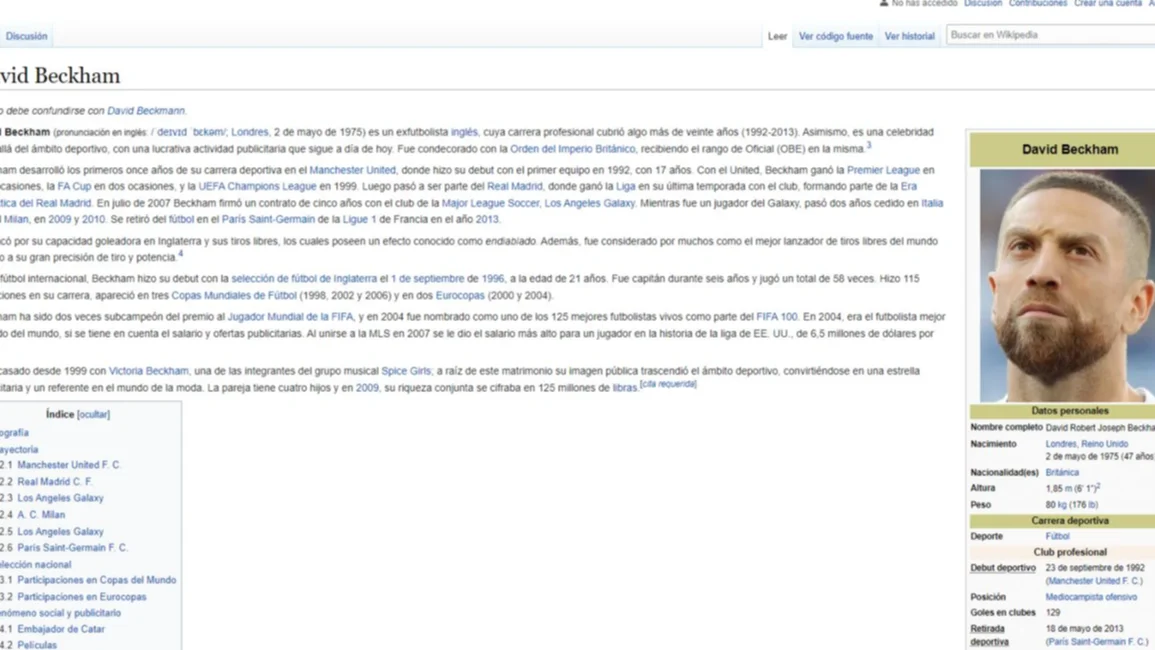1155x650 pixels.
Task: Jump to section 2.1 Manchester United F. C.
Action: (x=69, y=465)
